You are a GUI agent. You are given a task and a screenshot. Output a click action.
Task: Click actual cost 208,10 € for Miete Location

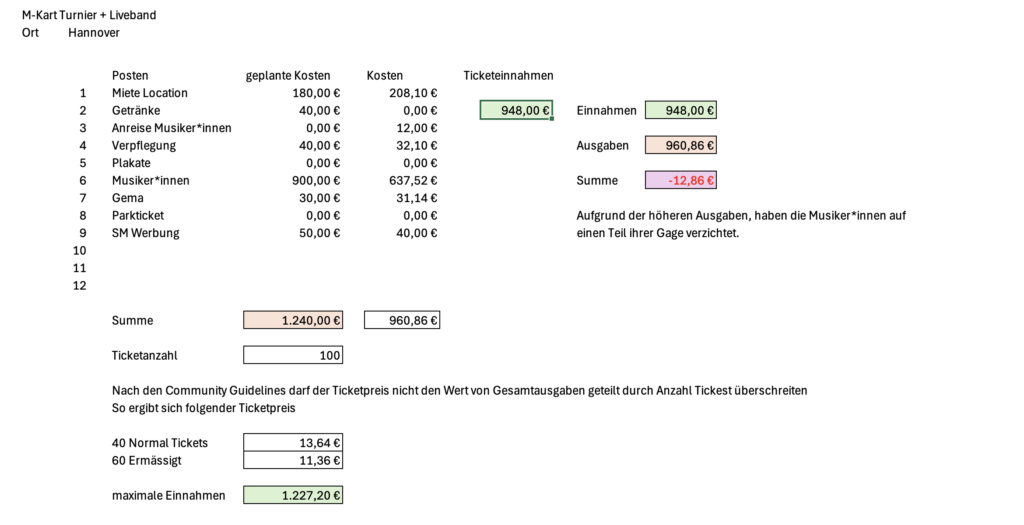[413, 93]
